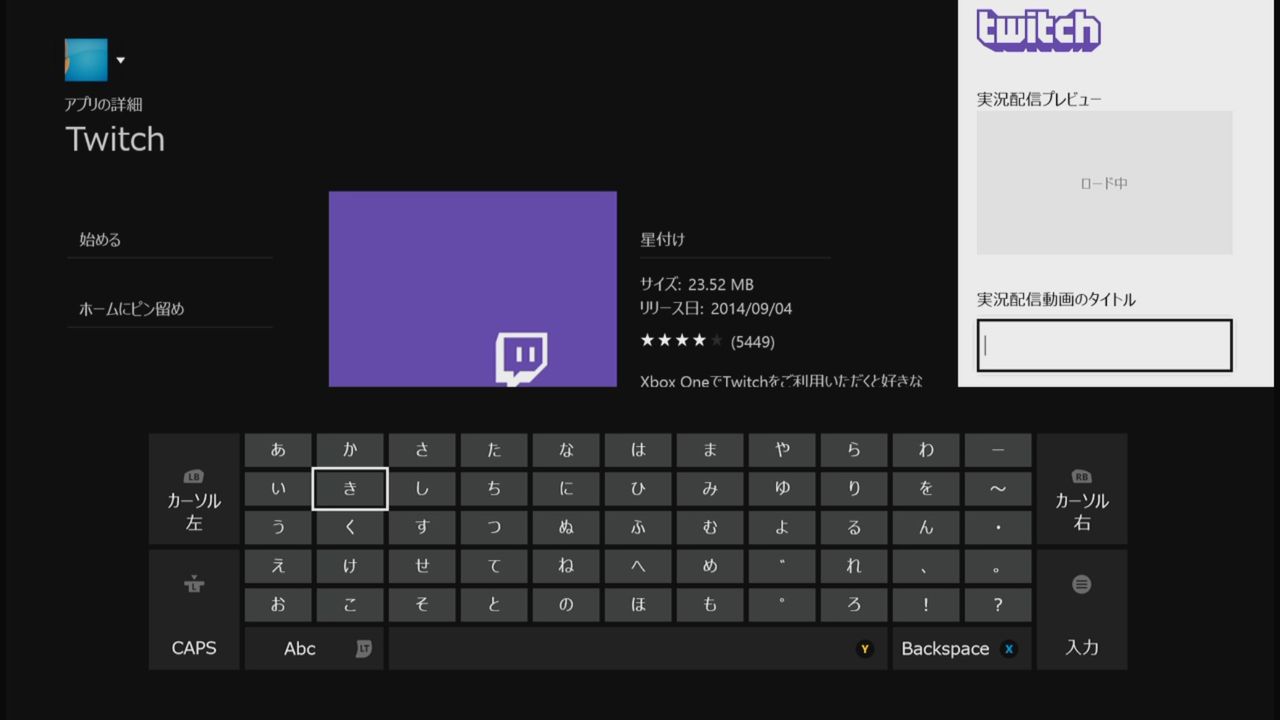Move cursor right with カーソル右 key
The height and width of the screenshot is (720, 1280).
pos(1082,489)
